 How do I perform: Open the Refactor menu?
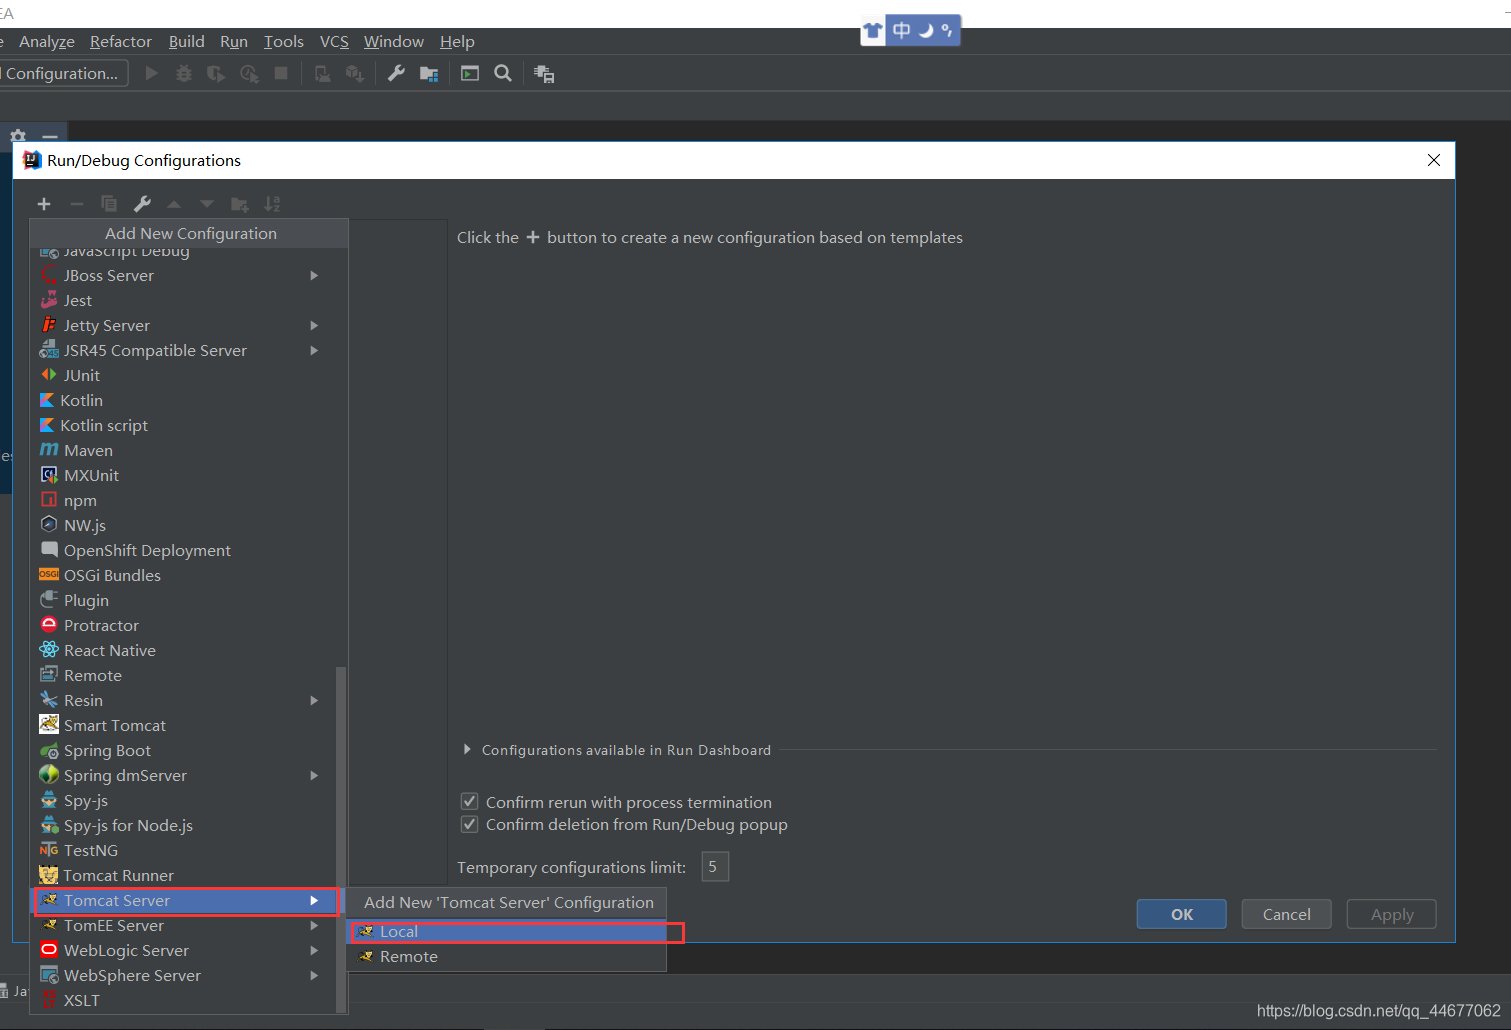coord(121,41)
